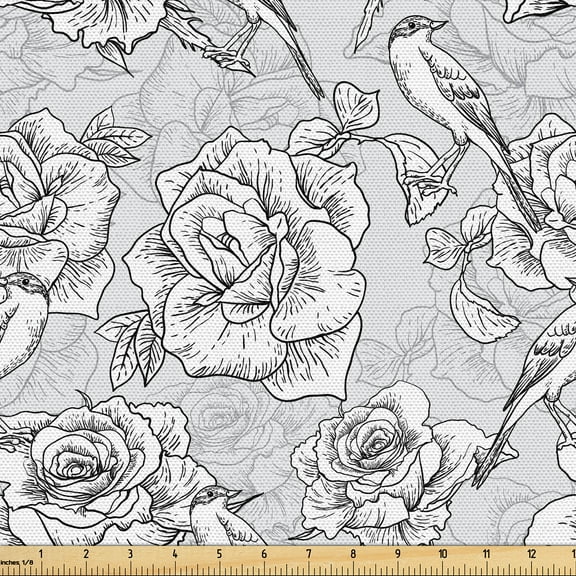The image size is (576, 576).
Task: Click the number 10 on the ruler
Action: coord(443,554)
